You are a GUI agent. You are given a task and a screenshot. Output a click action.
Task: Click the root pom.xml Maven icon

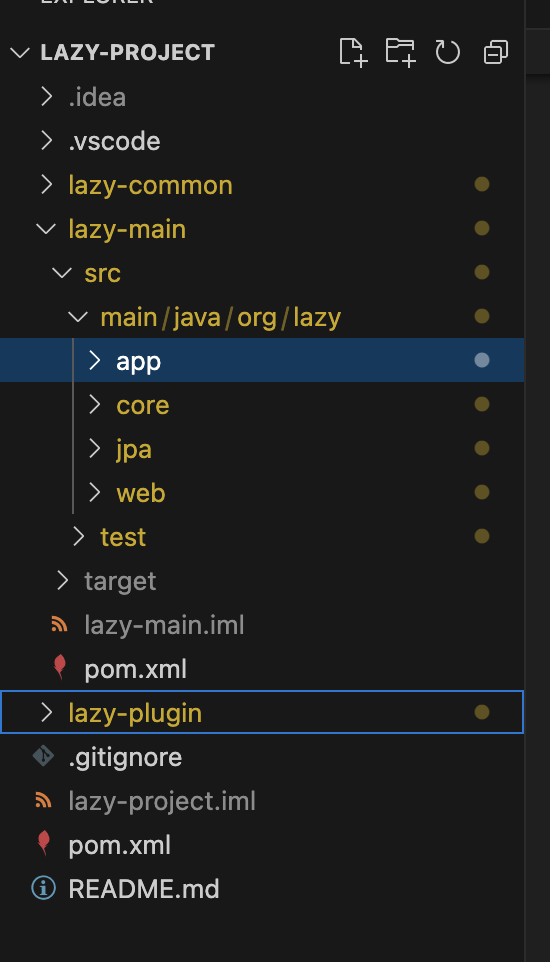pos(43,844)
